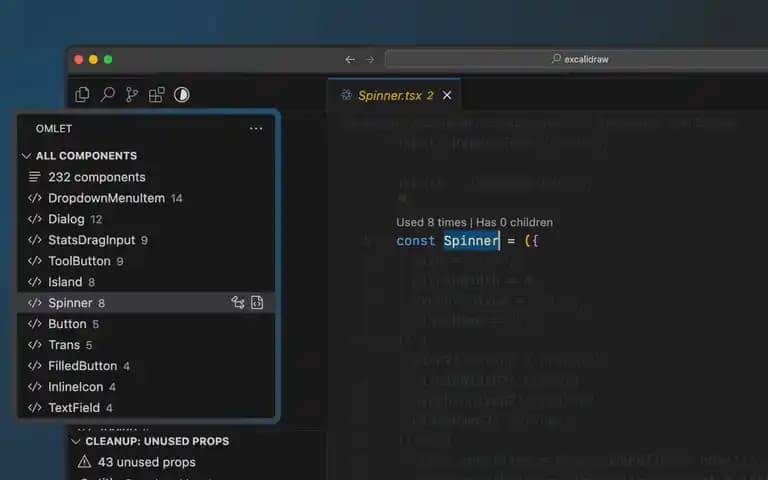This screenshot has height=480, width=768.
Task: Click the code icon beside InlineIcon
Action: 35,387
